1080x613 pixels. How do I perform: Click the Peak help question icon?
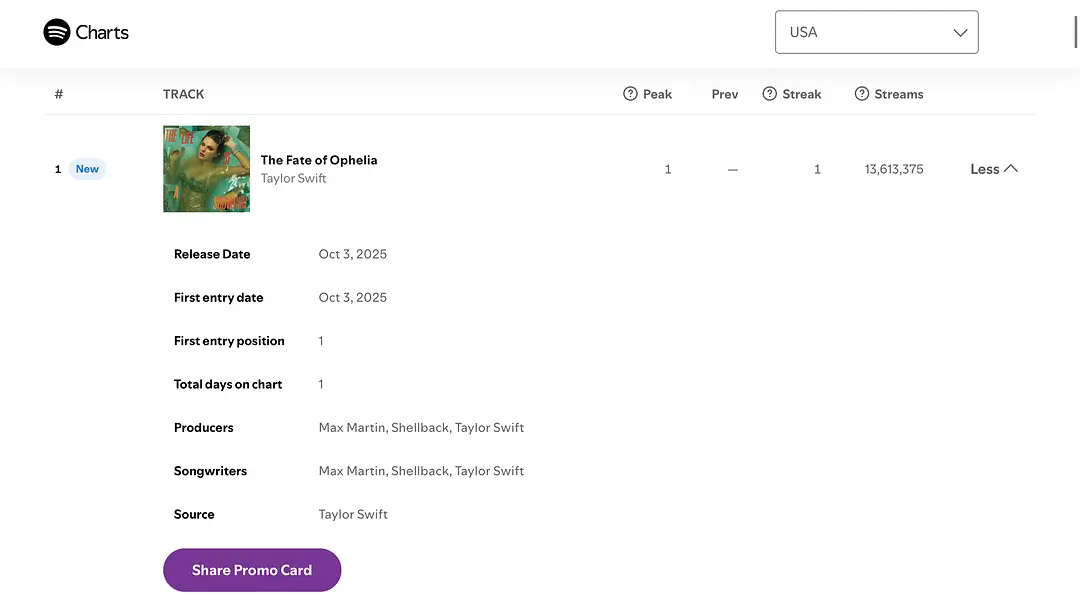click(630, 94)
